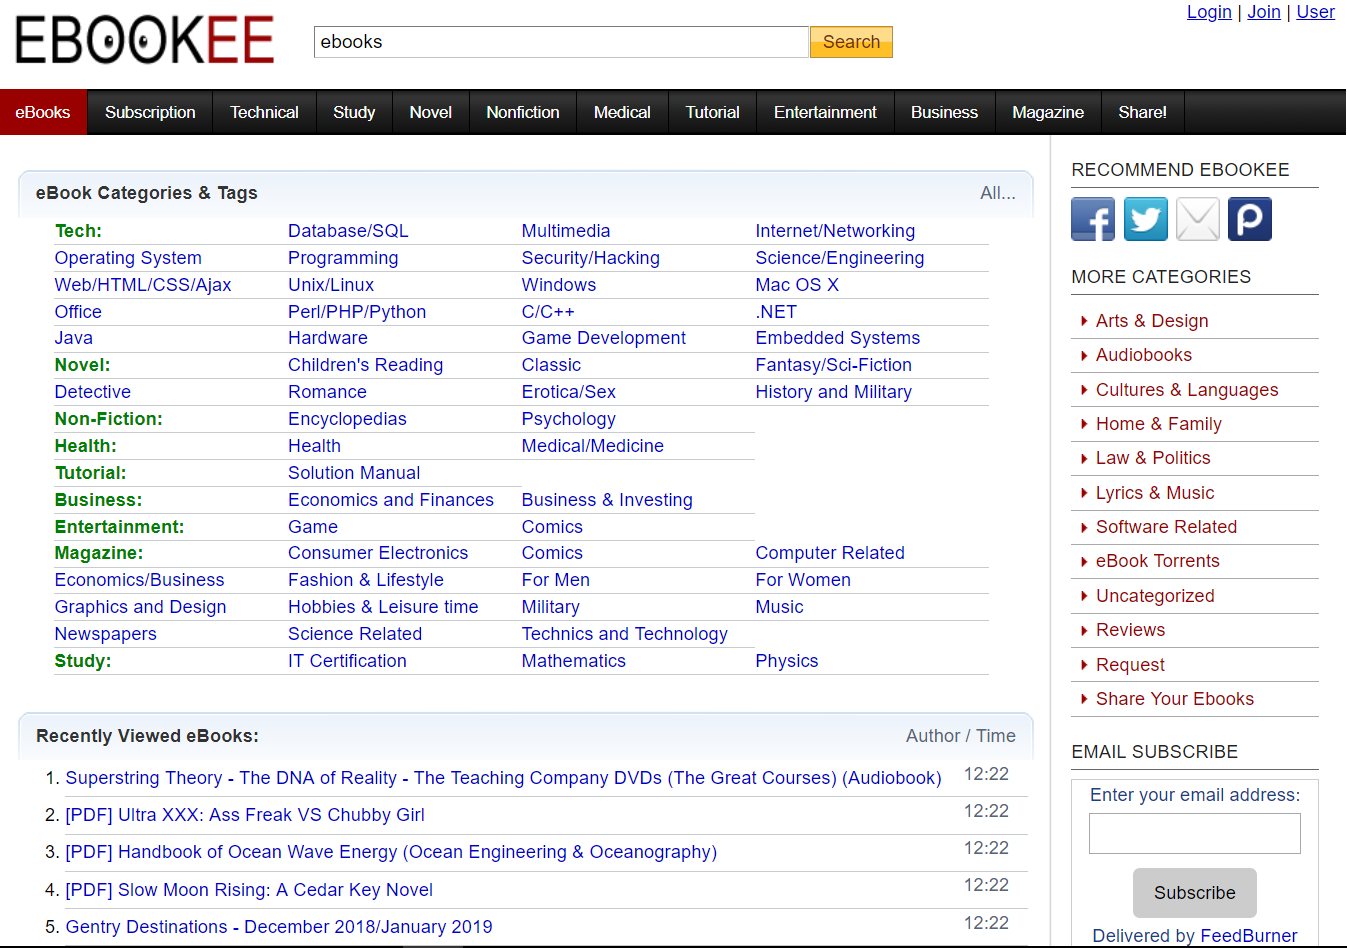Screen dimensions: 1347x948
Task: Open the Login link
Action: coord(1208,12)
